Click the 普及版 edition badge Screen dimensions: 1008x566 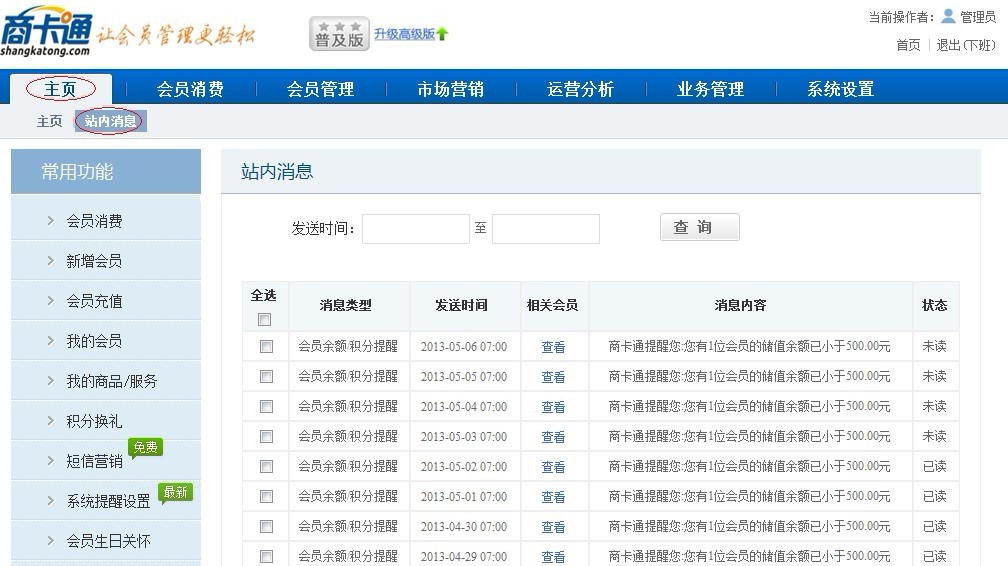click(339, 34)
